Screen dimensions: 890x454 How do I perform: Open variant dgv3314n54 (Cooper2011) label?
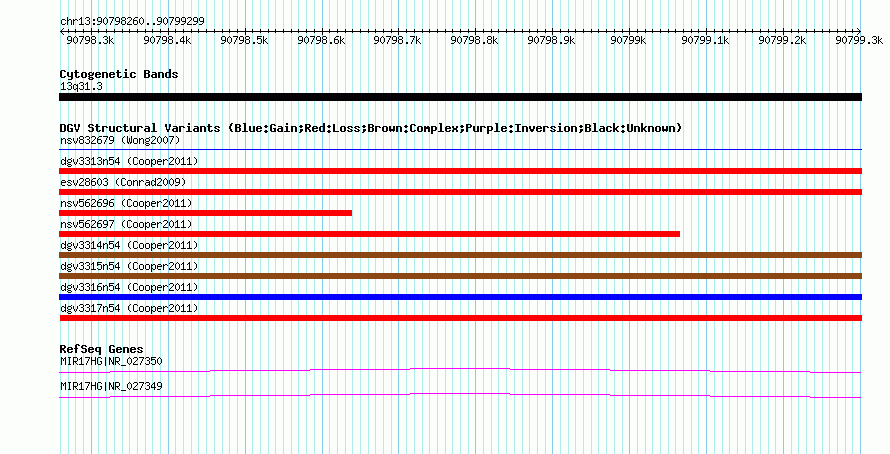(x=129, y=245)
